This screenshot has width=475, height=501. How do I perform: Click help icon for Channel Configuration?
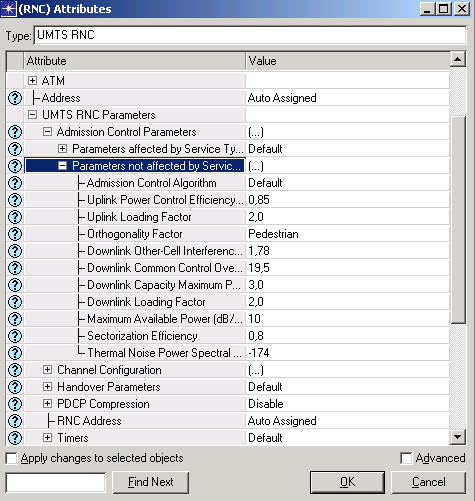pyautogui.click(x=15, y=370)
